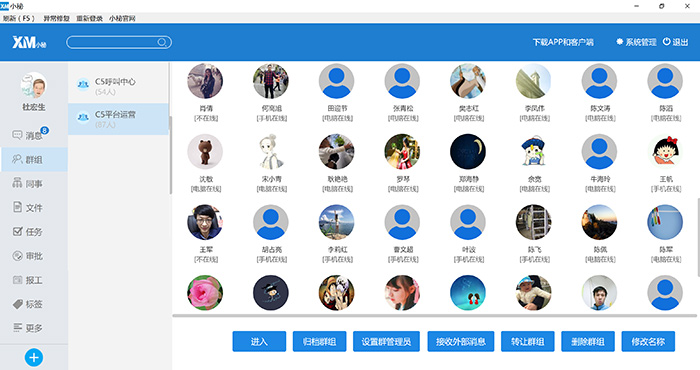The width and height of the screenshot is (700, 370).
Task: Select member 宋小青 avatar
Action: coord(271,152)
